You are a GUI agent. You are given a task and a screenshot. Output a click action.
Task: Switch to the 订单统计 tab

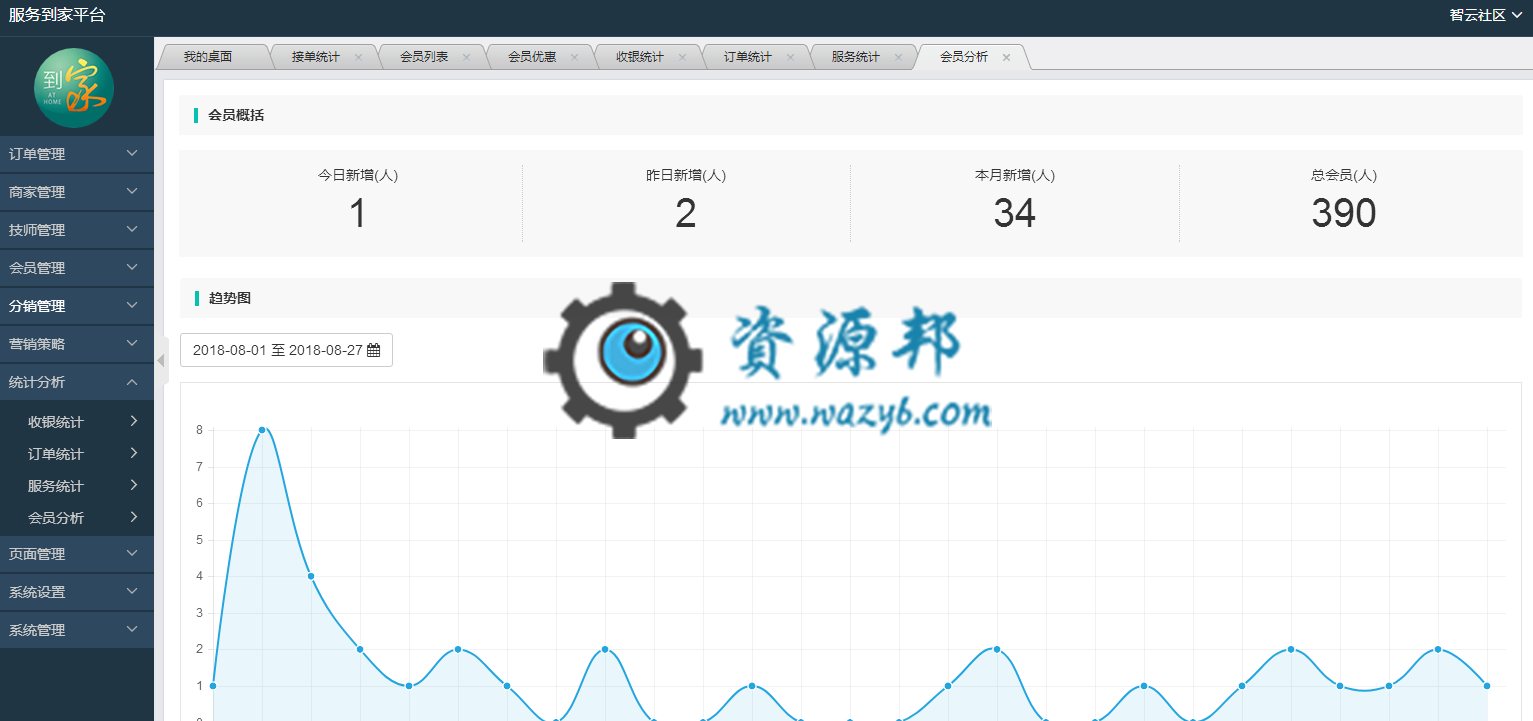(x=748, y=57)
